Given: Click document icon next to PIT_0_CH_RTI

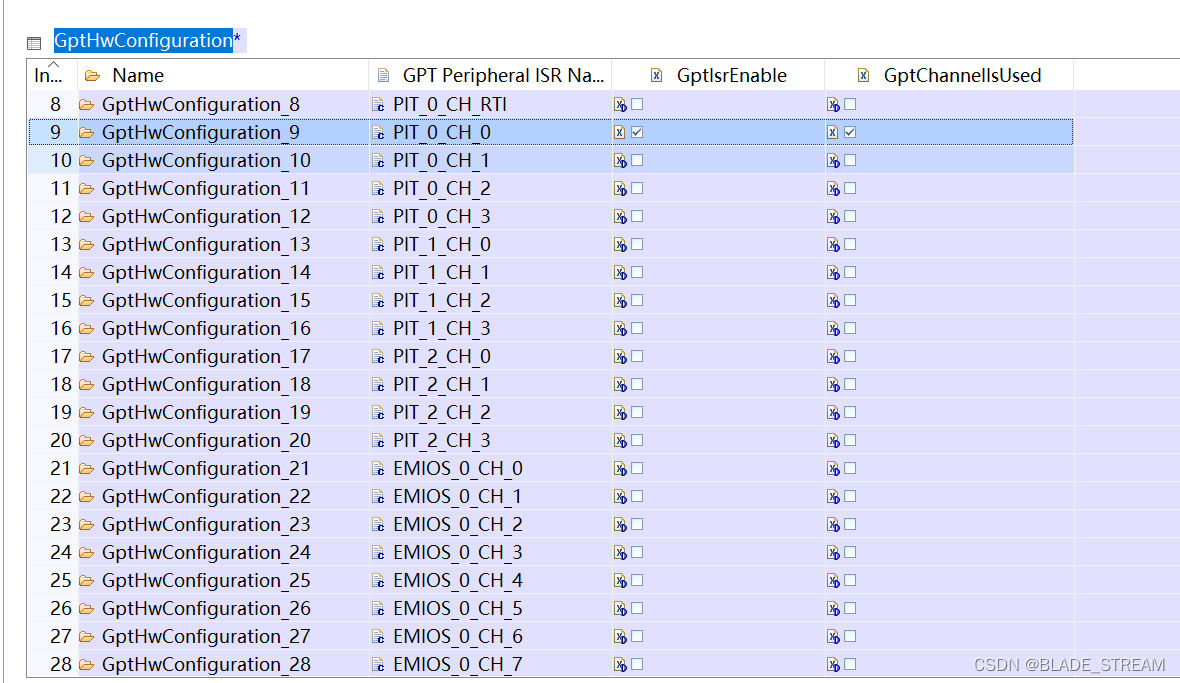Looking at the screenshot, I should tap(379, 105).
